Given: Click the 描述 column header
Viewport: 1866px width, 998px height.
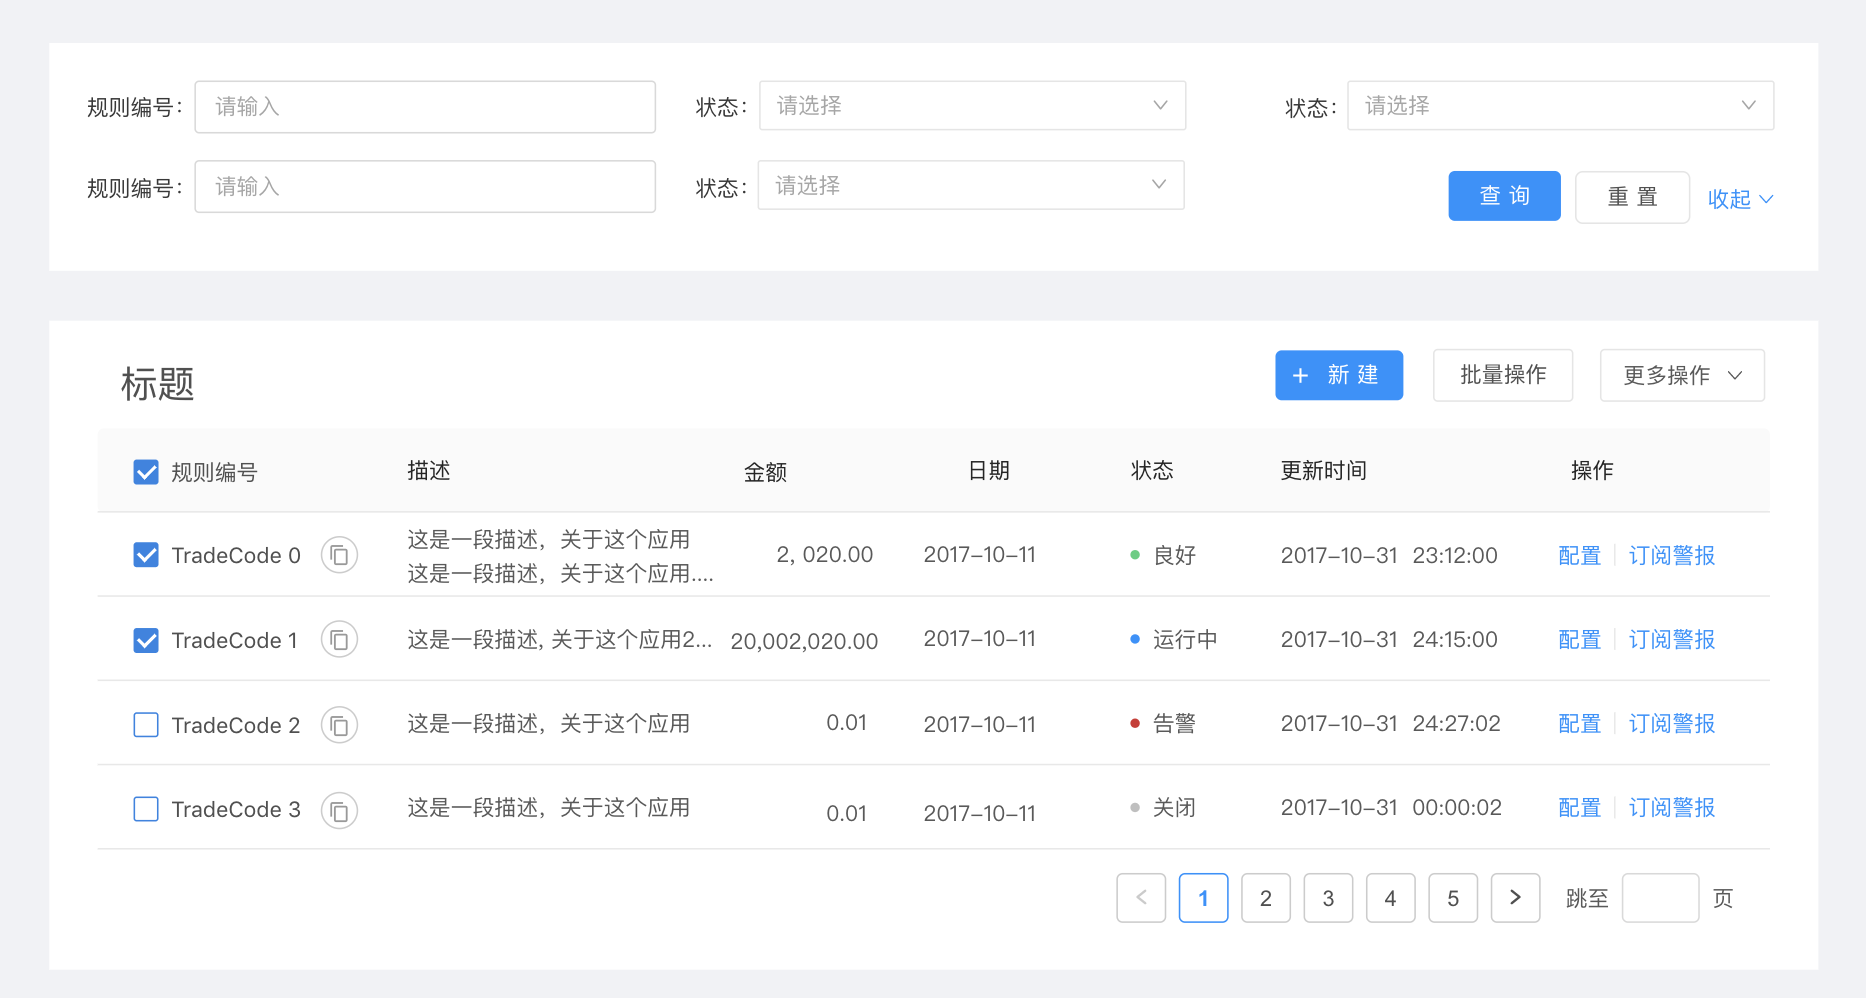Looking at the screenshot, I should click(x=429, y=470).
